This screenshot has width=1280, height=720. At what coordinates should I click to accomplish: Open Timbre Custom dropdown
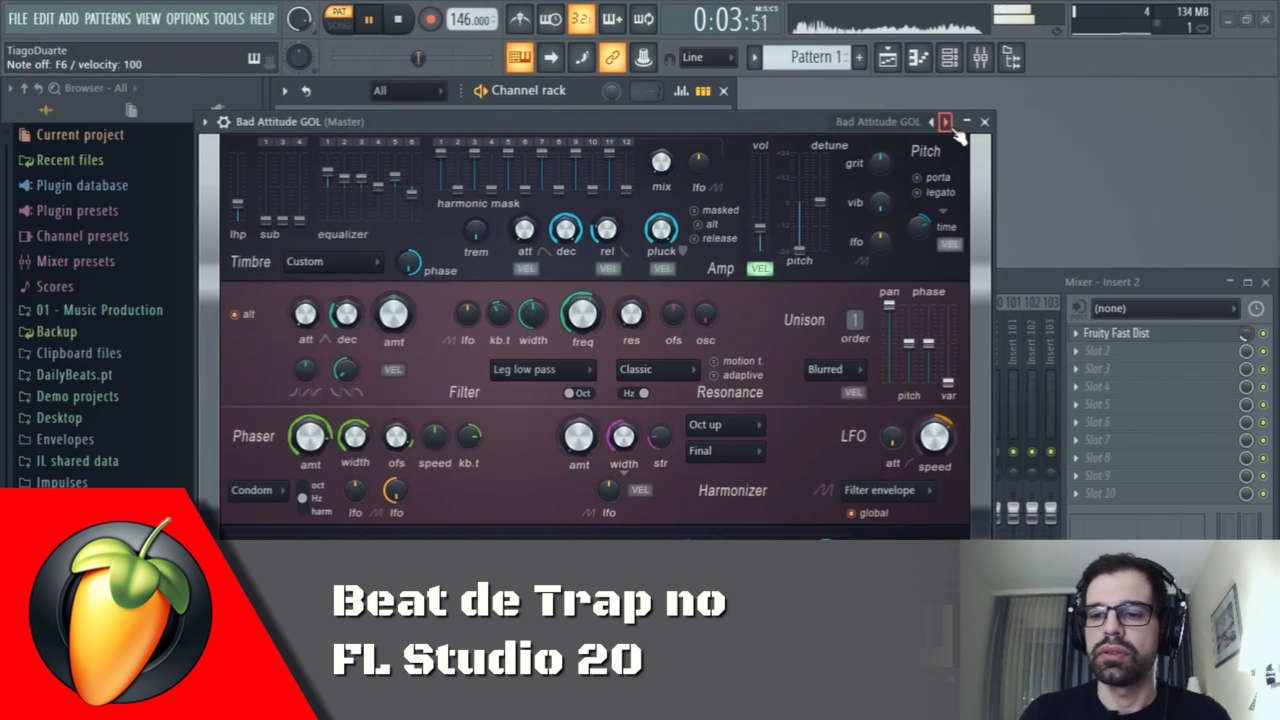pos(333,262)
